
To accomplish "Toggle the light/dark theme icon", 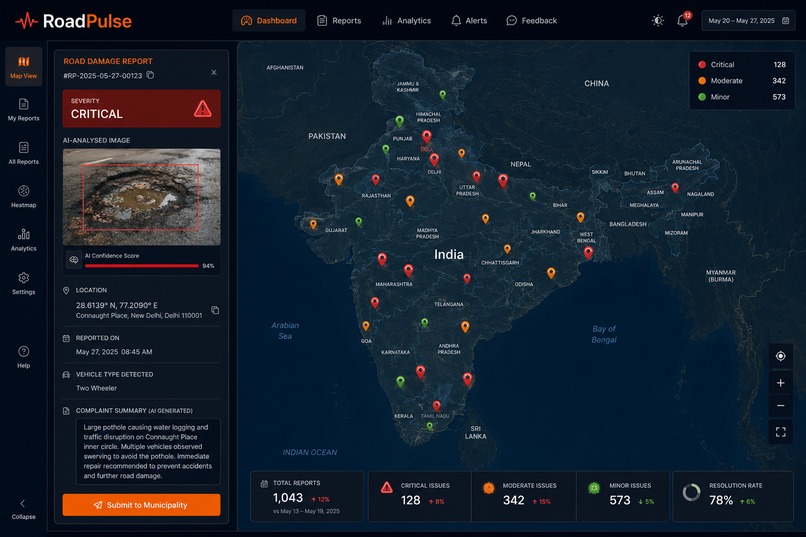I will click(x=657, y=21).
